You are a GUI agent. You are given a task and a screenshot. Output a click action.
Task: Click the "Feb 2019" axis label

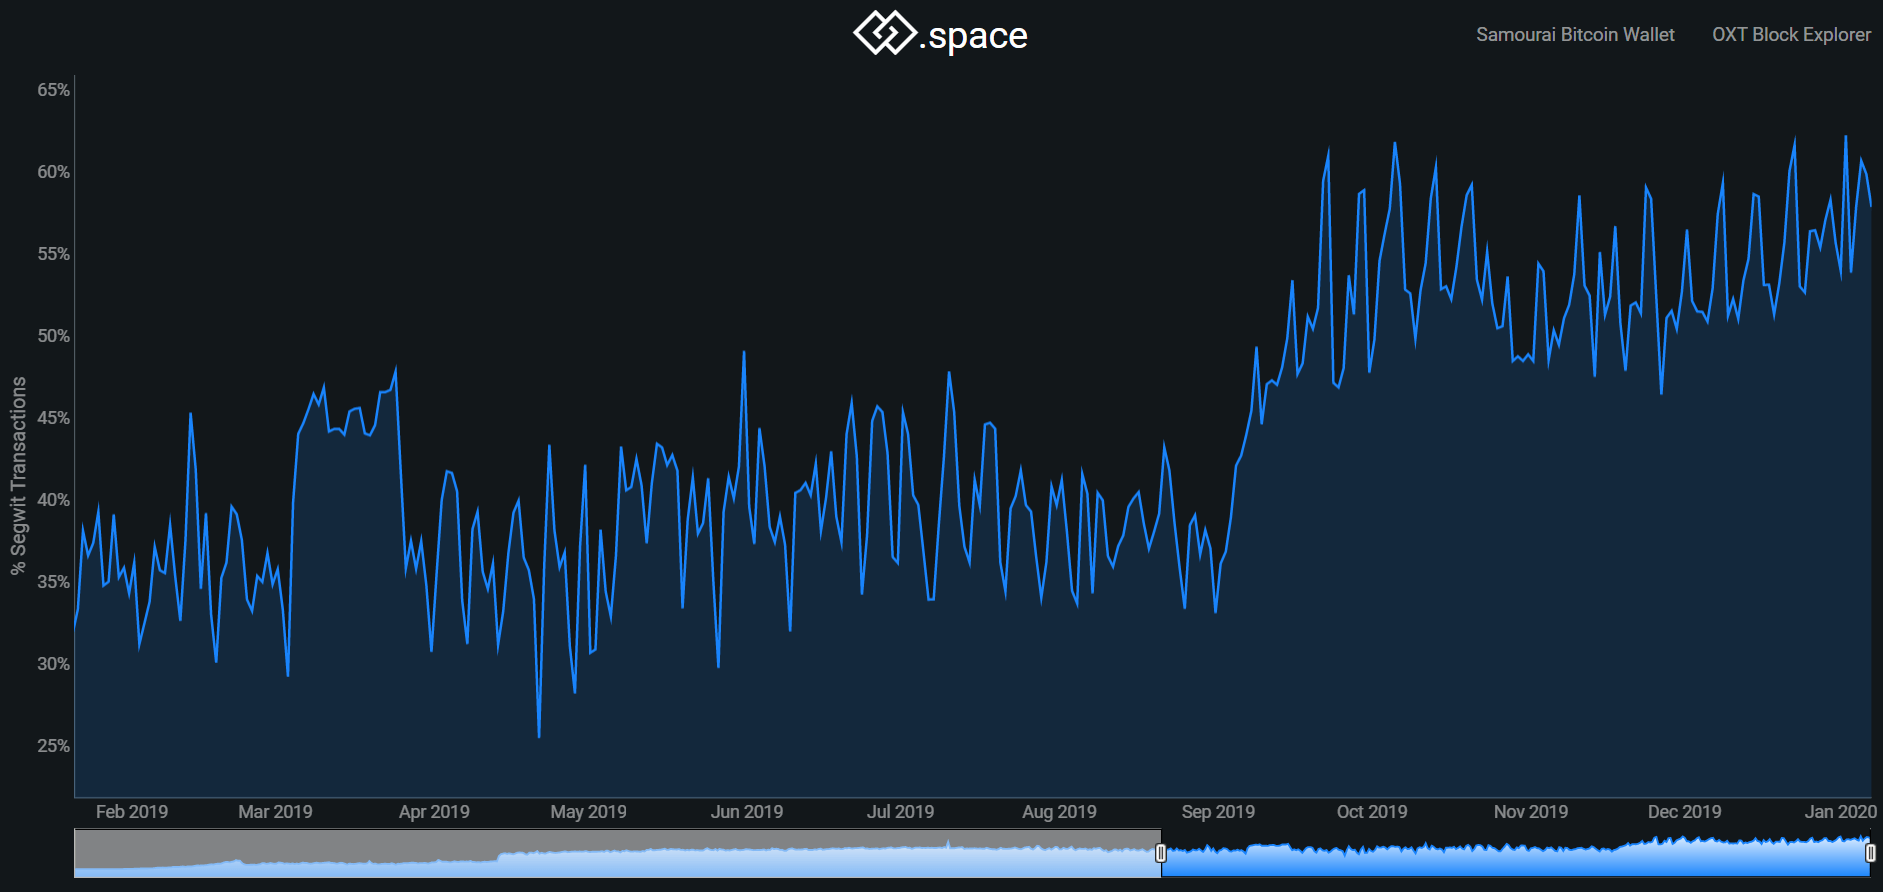pos(132,812)
